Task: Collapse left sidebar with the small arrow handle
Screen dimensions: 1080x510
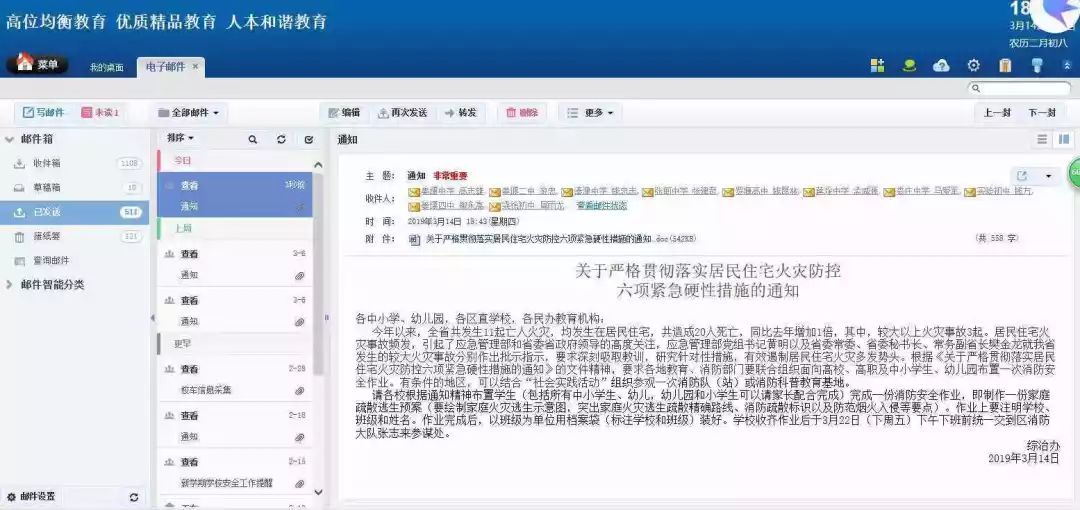Action: tap(152, 318)
